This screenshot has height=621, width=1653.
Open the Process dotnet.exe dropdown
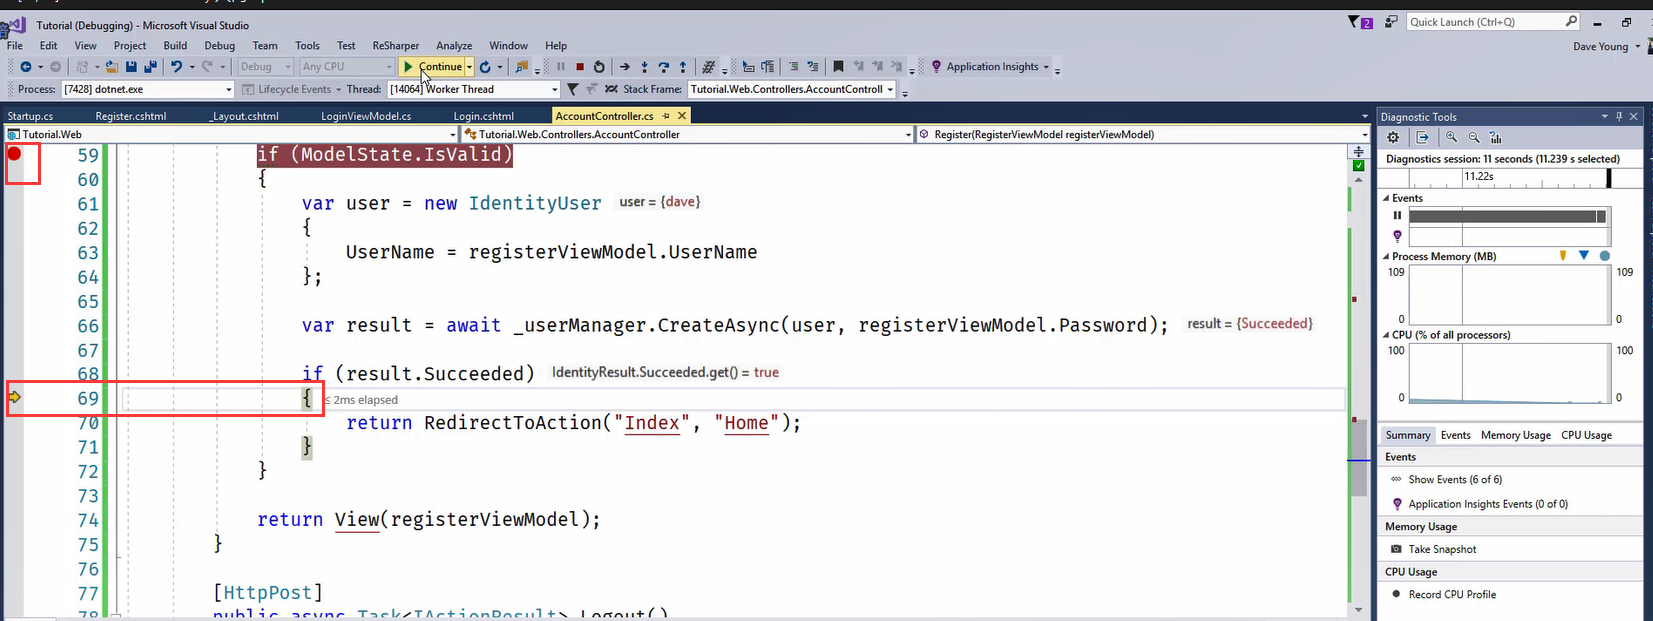point(229,89)
